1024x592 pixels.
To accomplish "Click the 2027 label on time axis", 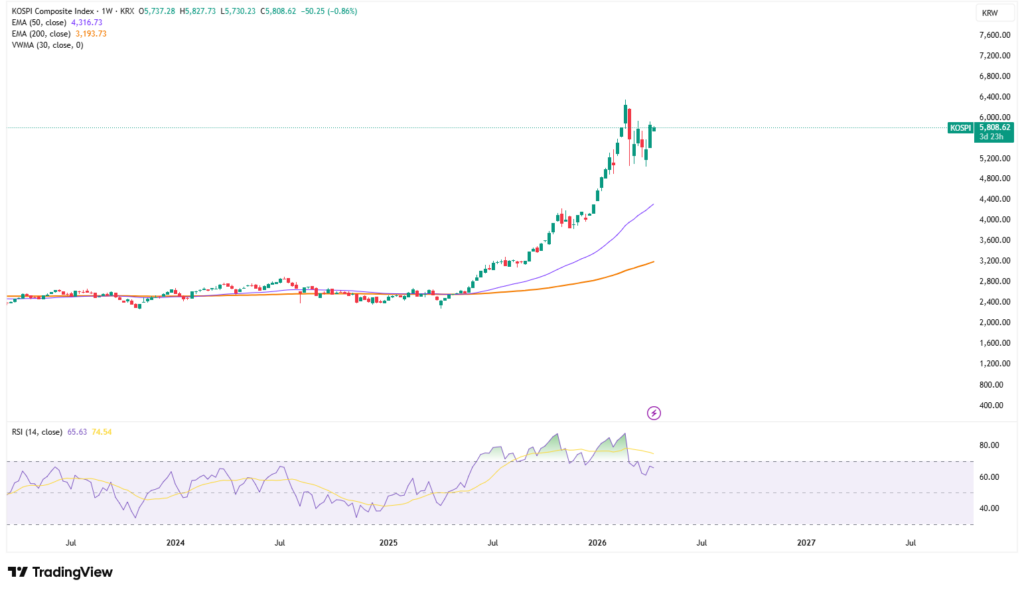I will (x=806, y=543).
